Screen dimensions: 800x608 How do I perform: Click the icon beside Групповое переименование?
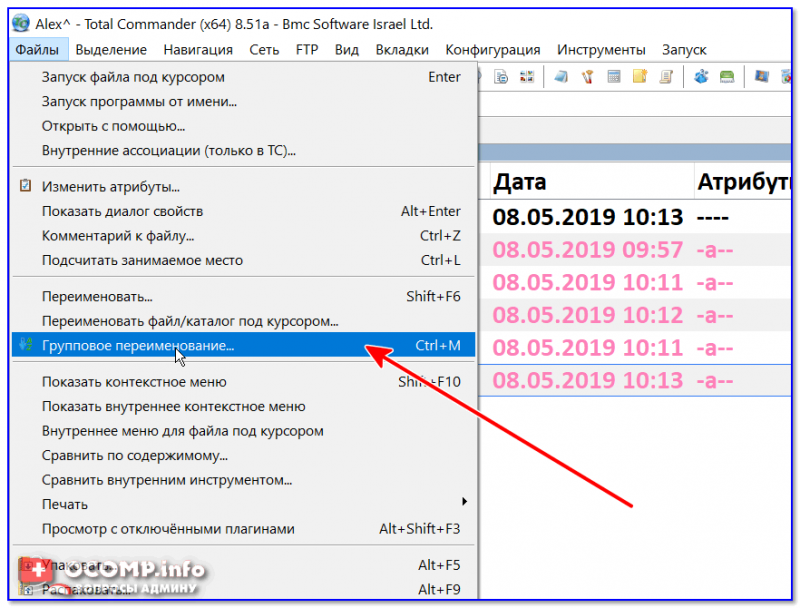pyautogui.click(x=26, y=345)
